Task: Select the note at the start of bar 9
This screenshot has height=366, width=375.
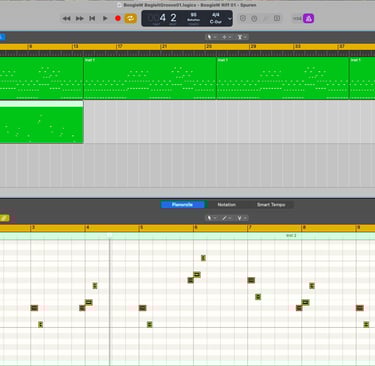Action: pos(360,308)
